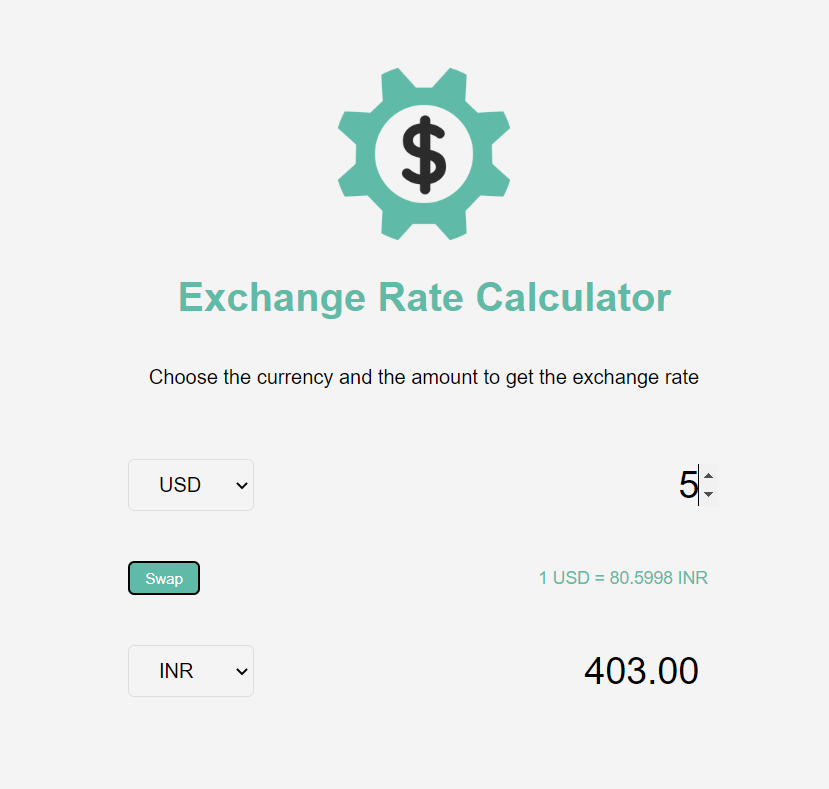This screenshot has height=789, width=829.
Task: Click the Swap button
Action: point(163,577)
